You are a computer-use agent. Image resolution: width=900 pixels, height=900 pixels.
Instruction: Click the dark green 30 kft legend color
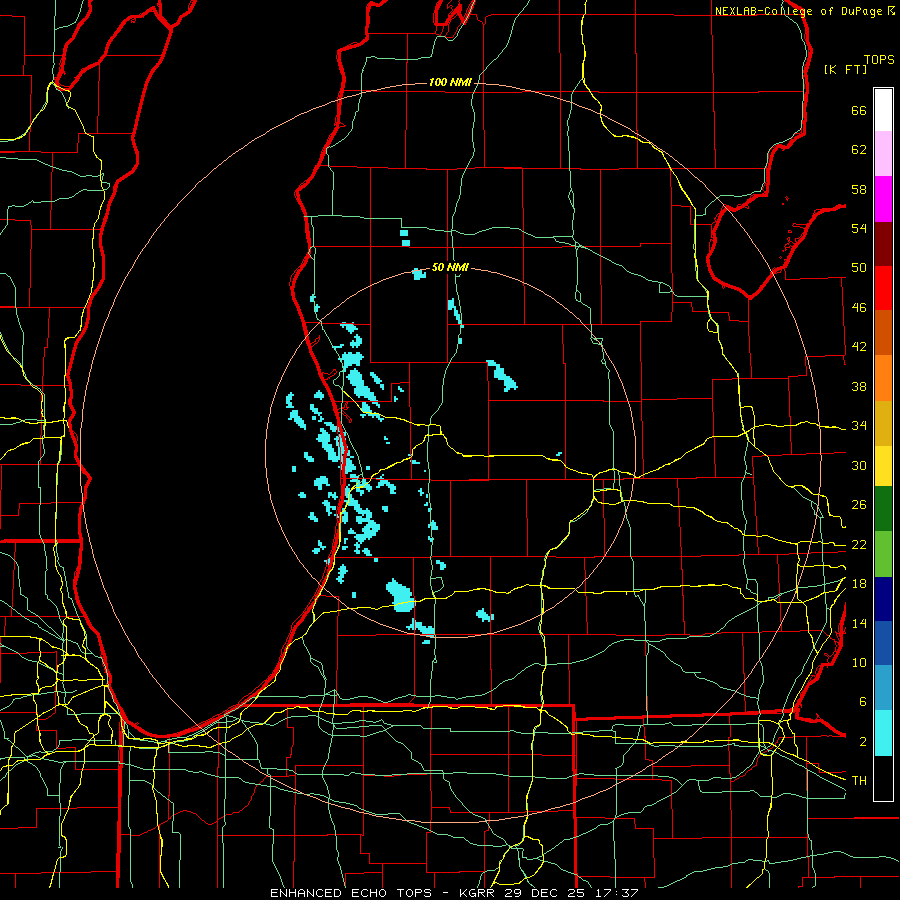click(x=883, y=509)
